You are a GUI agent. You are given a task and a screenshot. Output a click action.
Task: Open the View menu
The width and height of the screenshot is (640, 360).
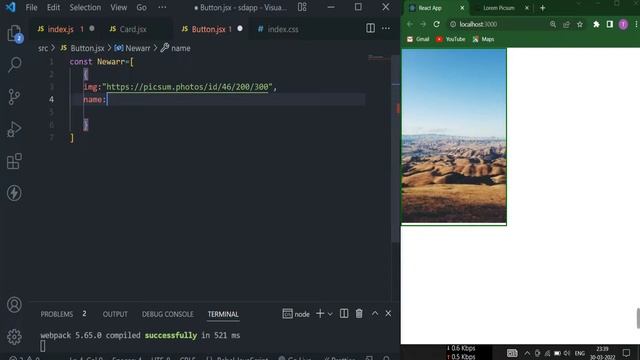[x=118, y=7]
